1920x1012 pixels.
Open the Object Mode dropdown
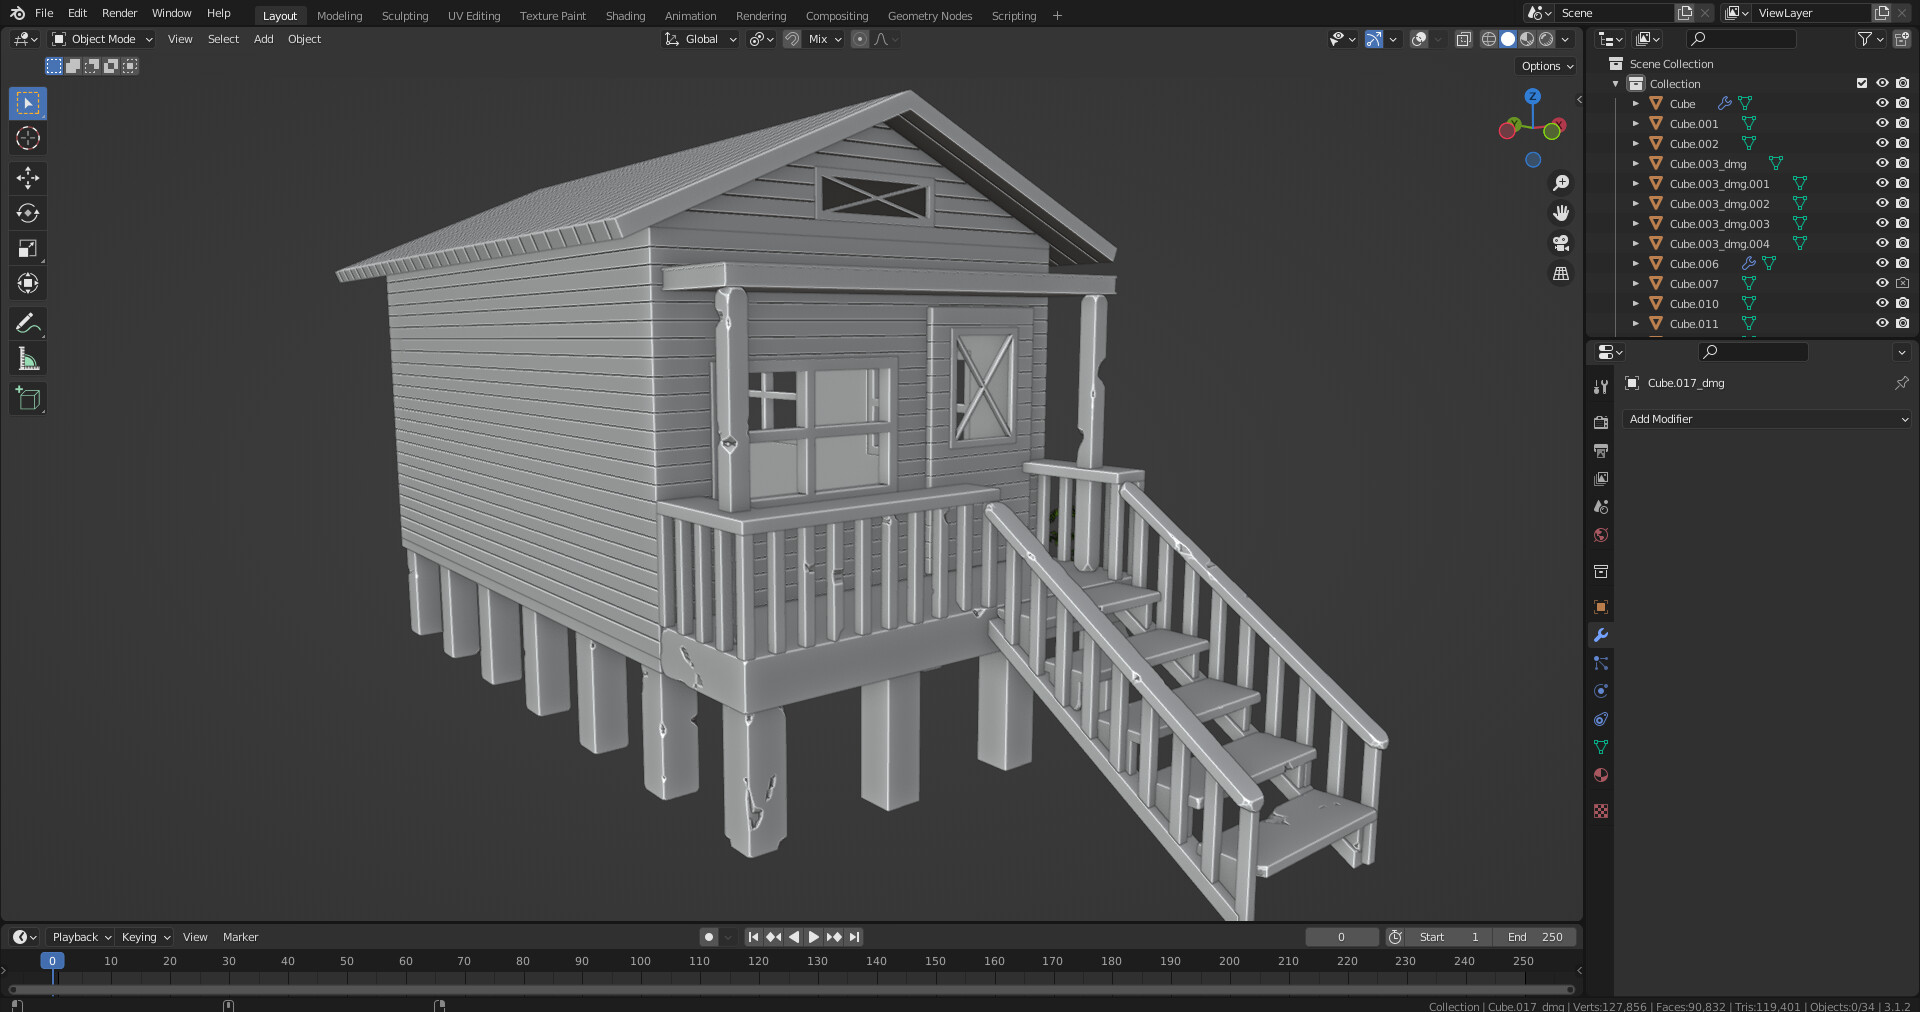(x=103, y=39)
